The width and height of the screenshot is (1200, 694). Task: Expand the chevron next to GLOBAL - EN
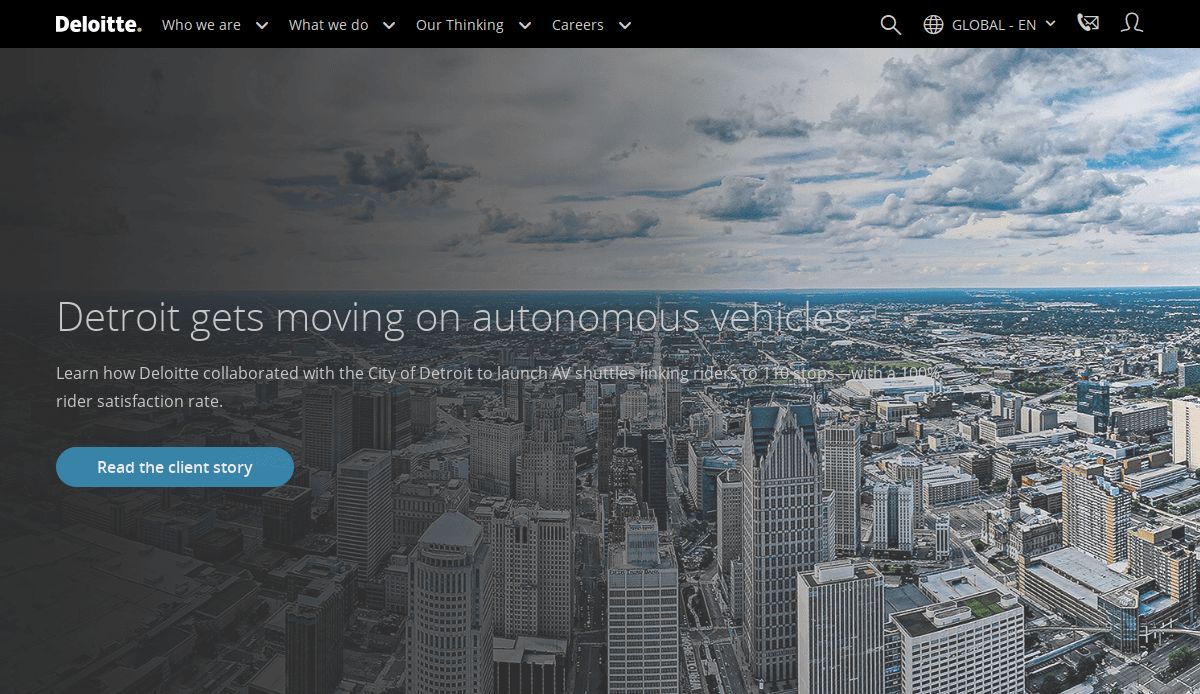click(x=1050, y=24)
